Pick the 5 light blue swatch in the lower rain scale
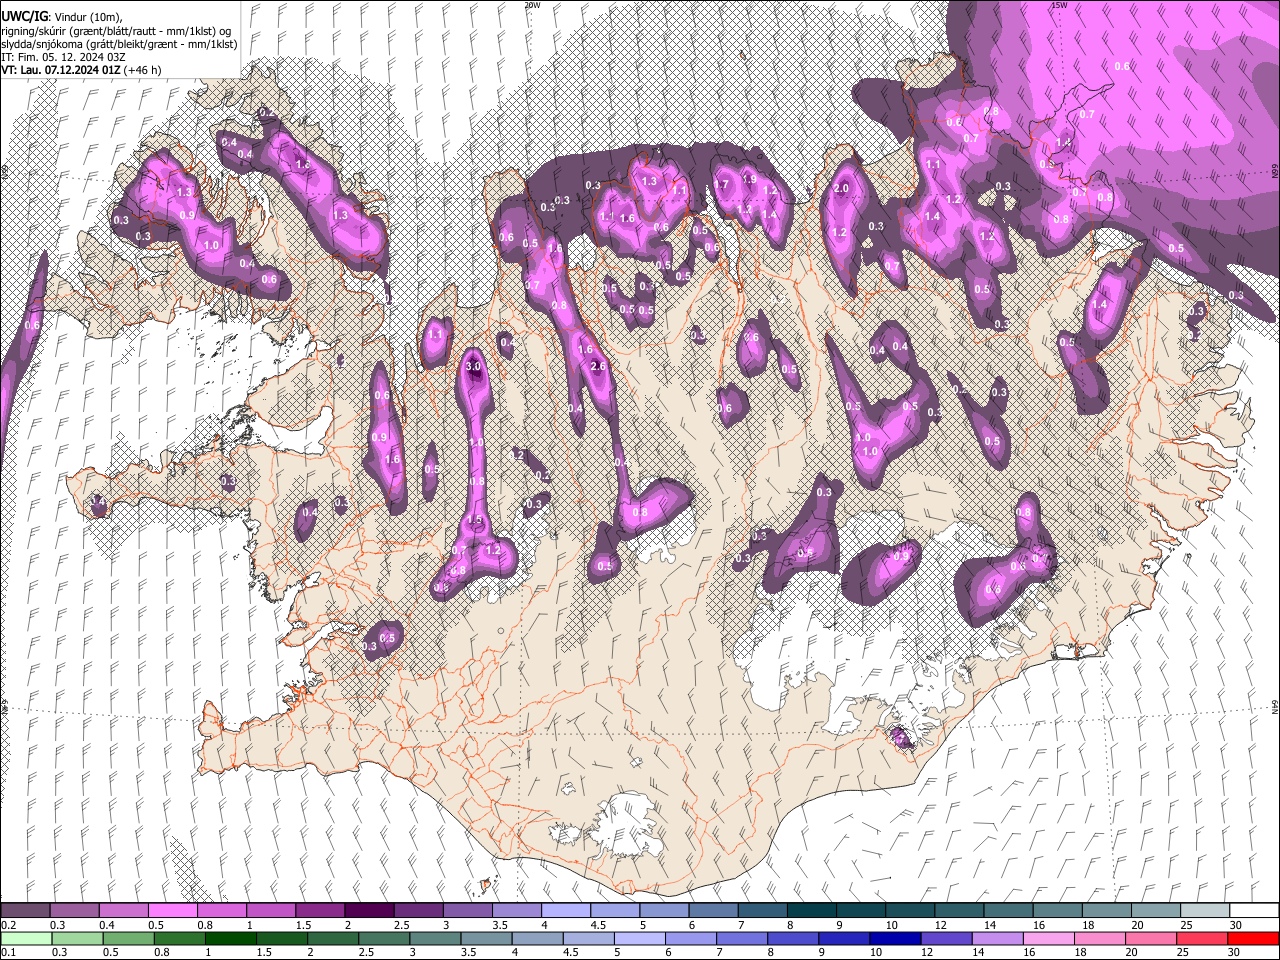The width and height of the screenshot is (1280, 960). click(x=639, y=938)
